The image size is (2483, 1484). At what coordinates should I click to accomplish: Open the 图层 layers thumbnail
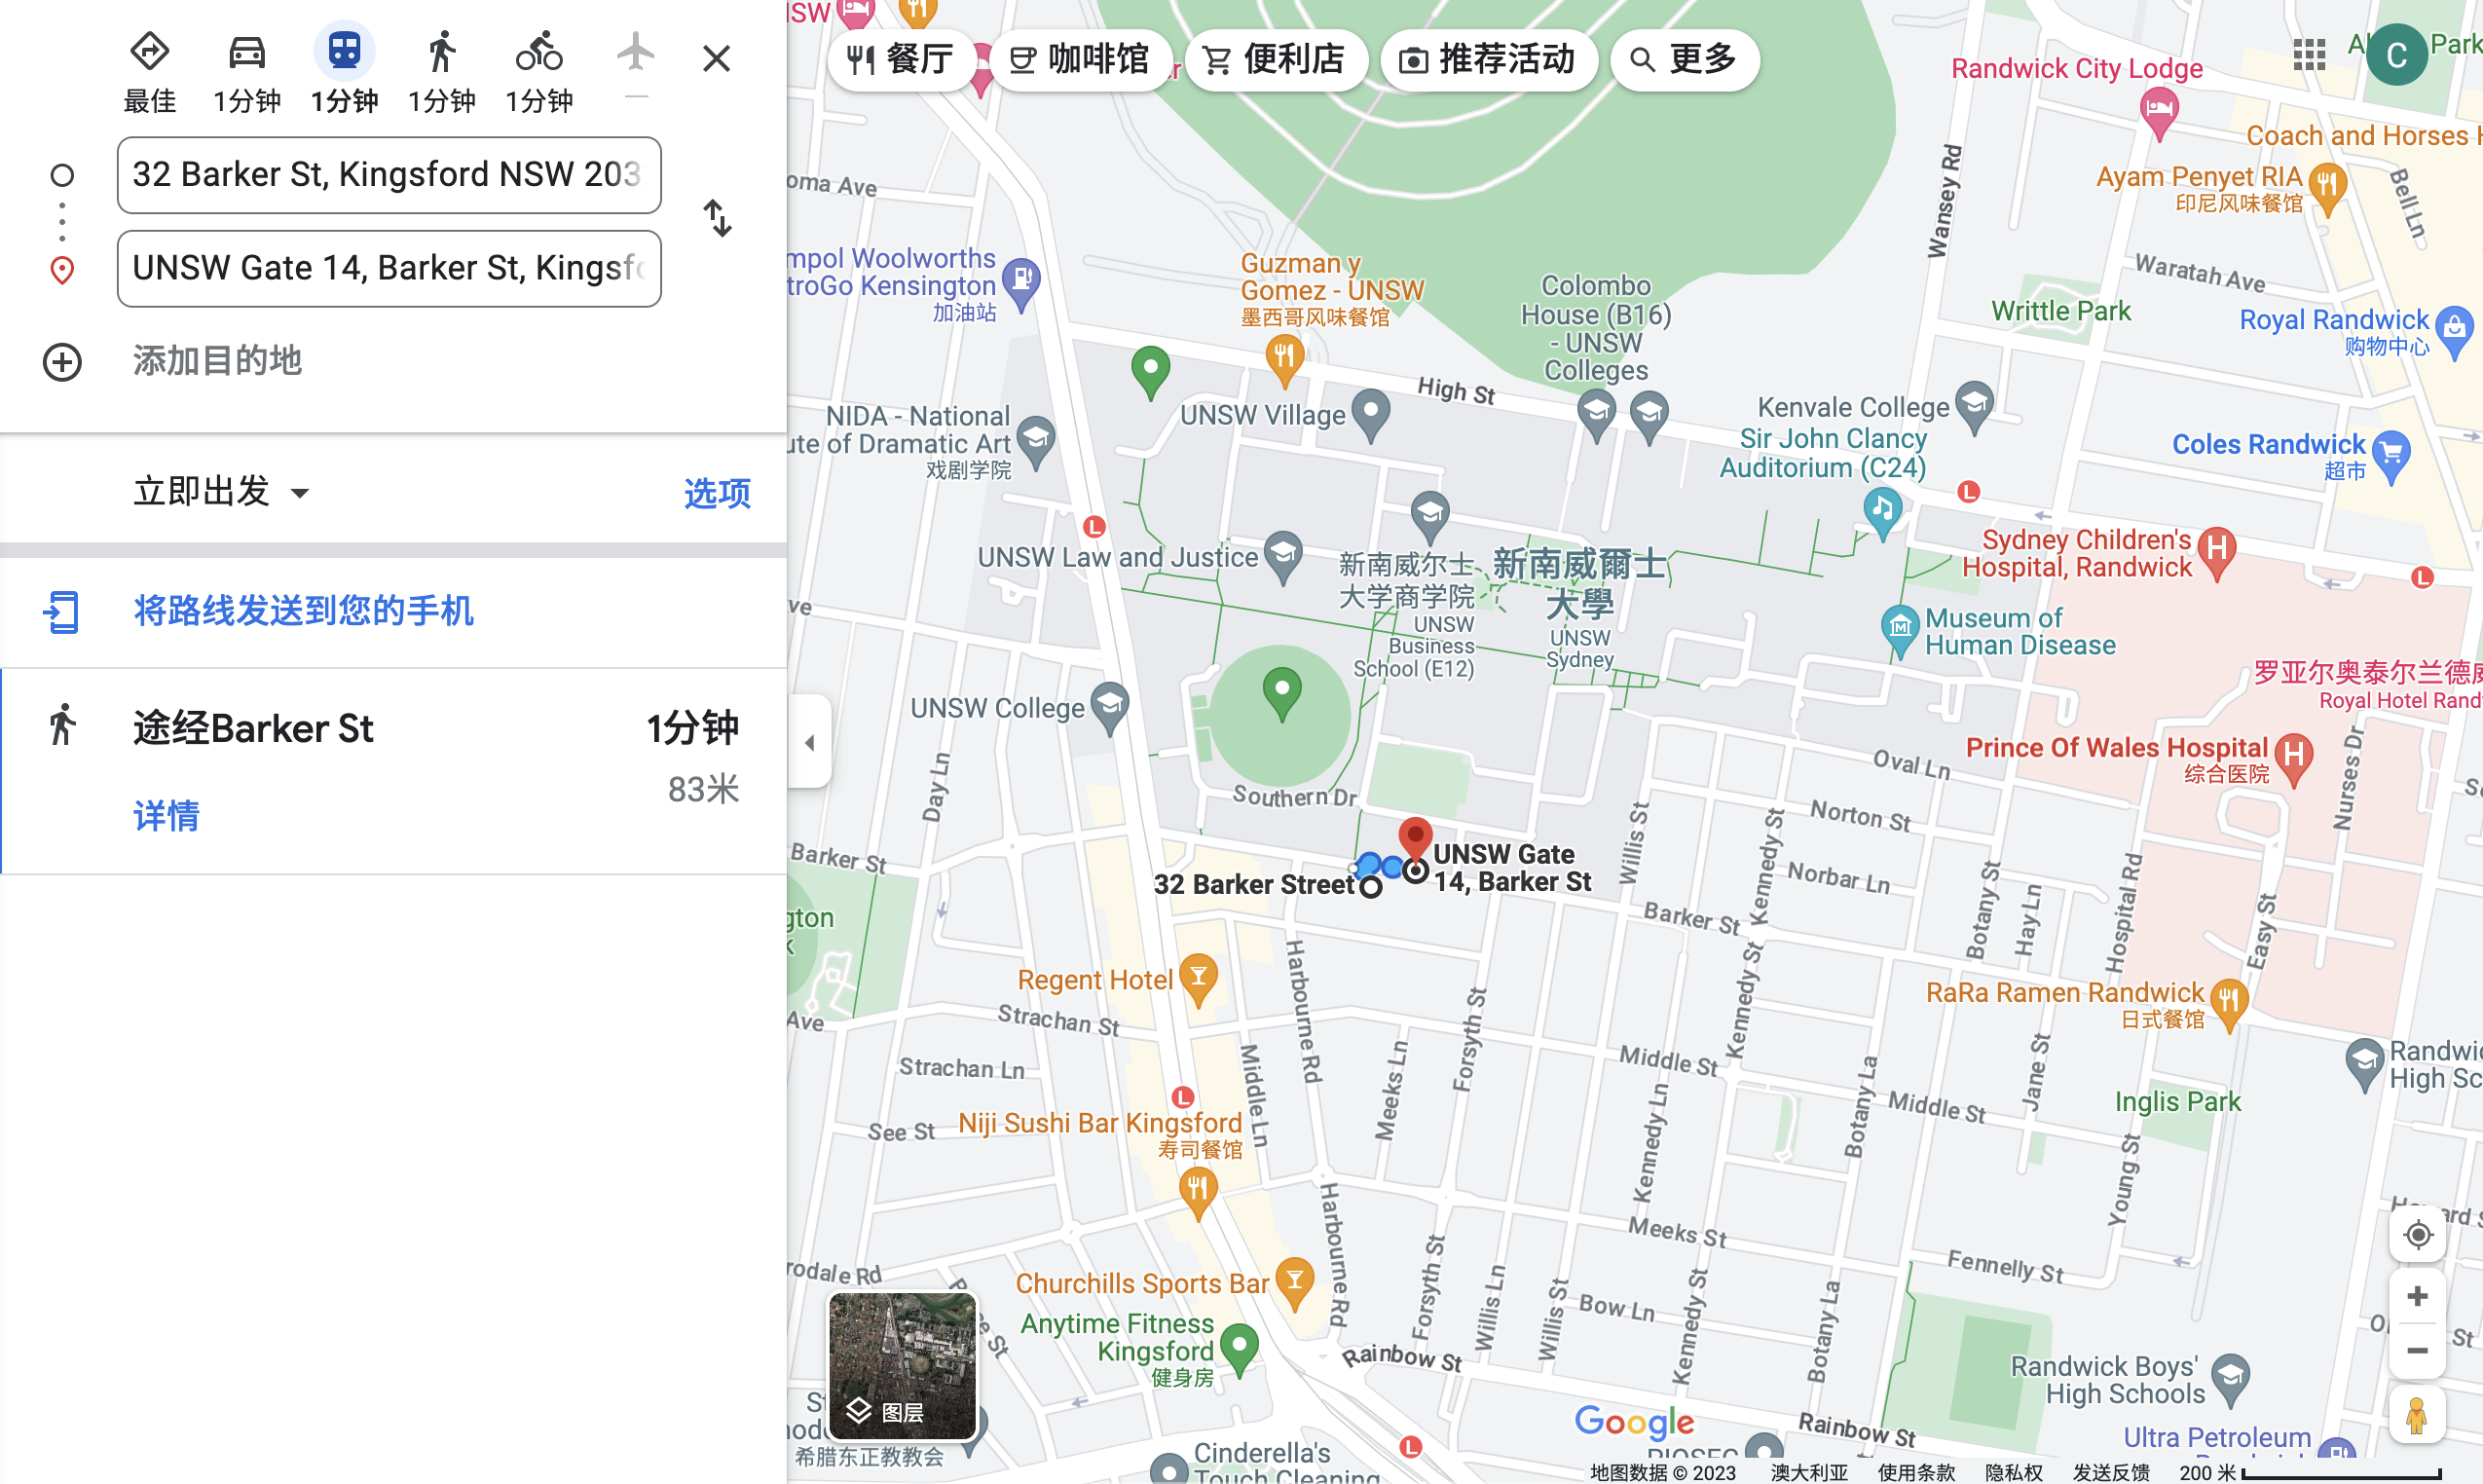pyautogui.click(x=902, y=1366)
